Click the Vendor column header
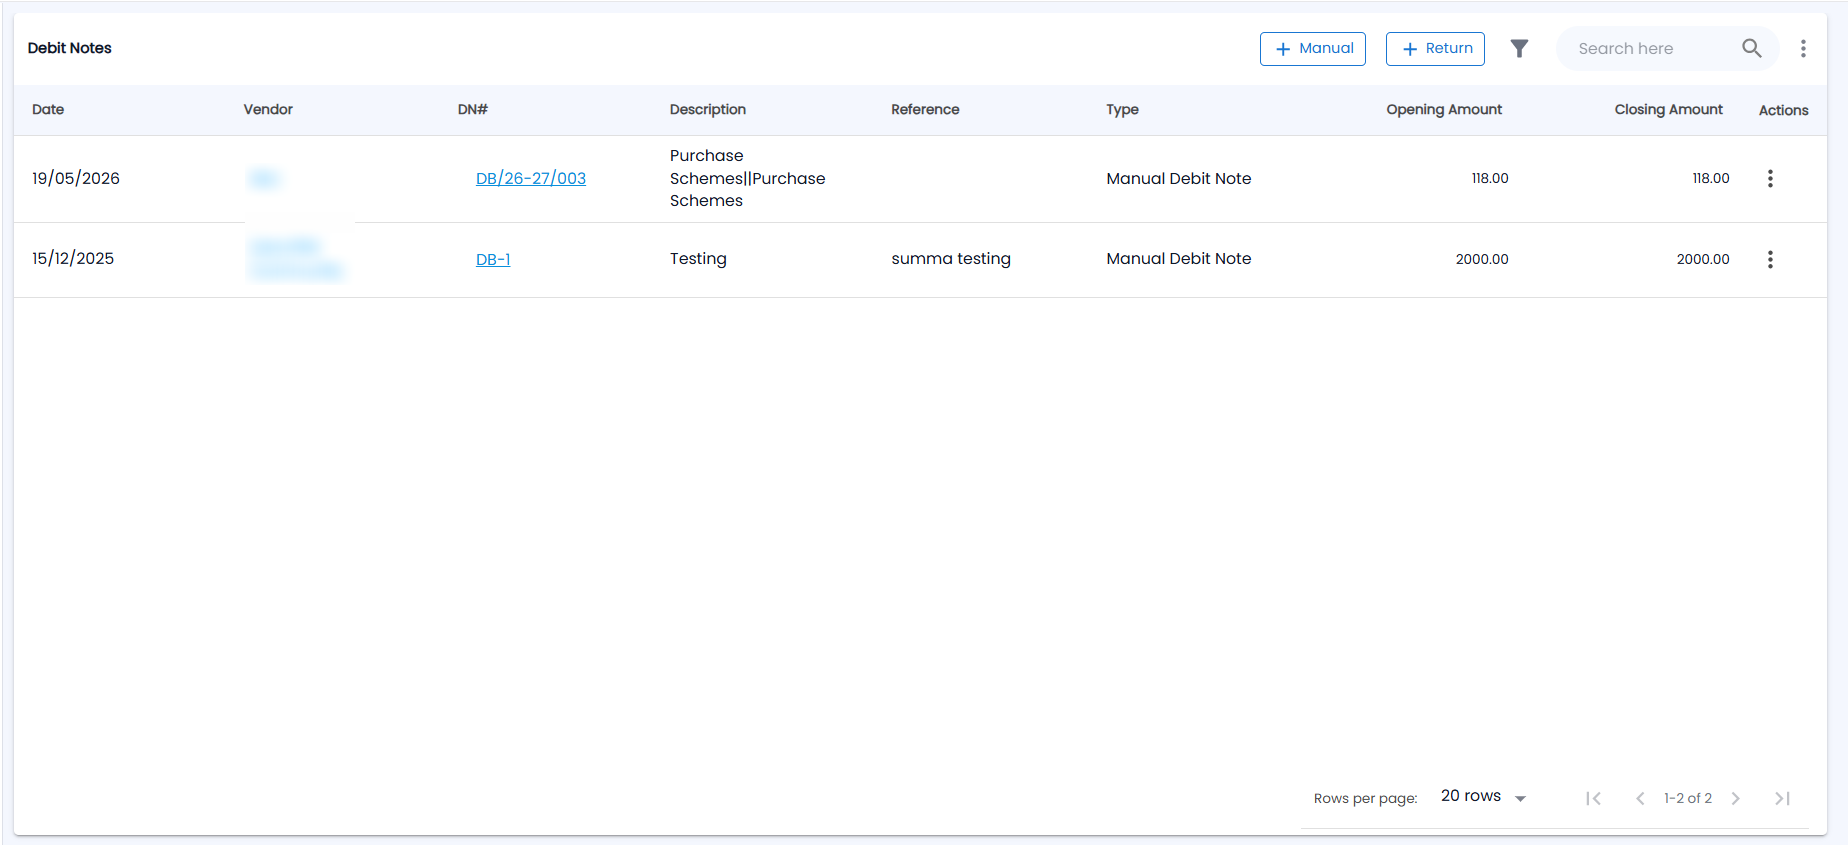1848x845 pixels. (268, 110)
